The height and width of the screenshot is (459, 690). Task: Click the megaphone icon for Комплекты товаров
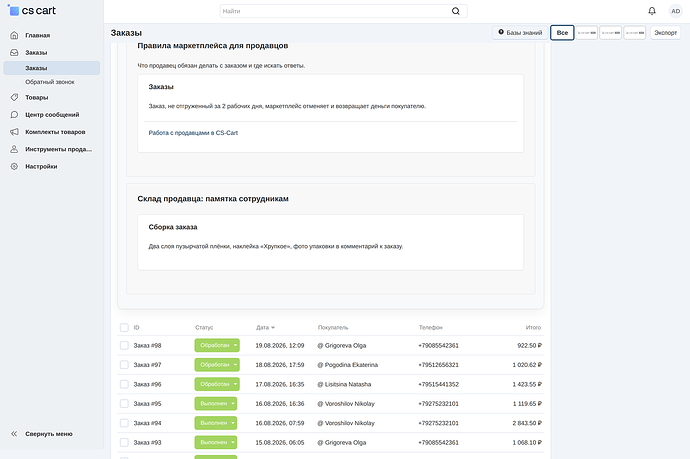14,132
